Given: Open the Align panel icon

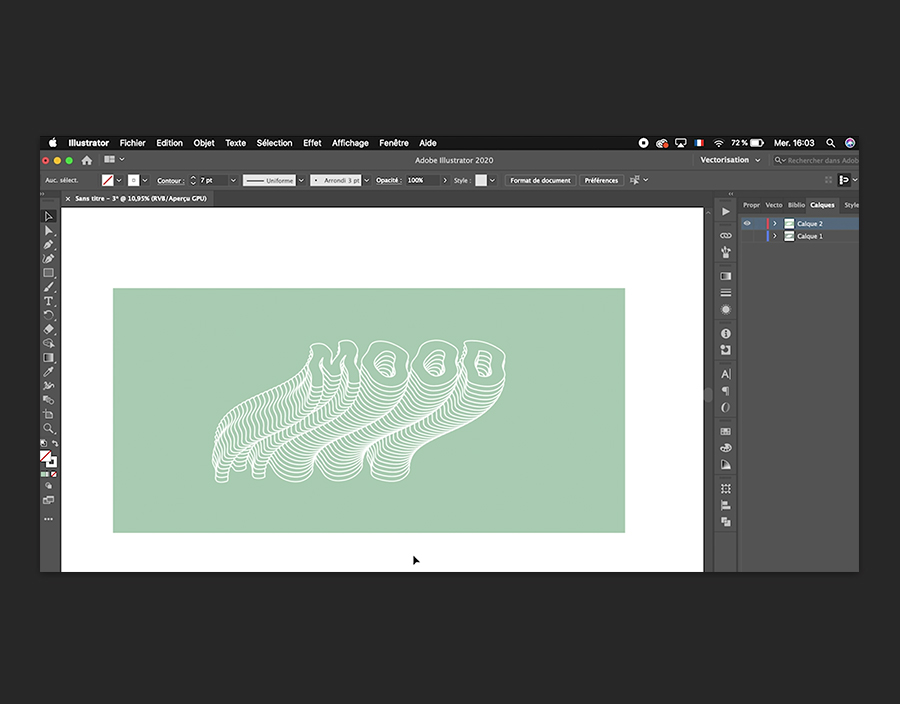Looking at the screenshot, I should pos(726,505).
